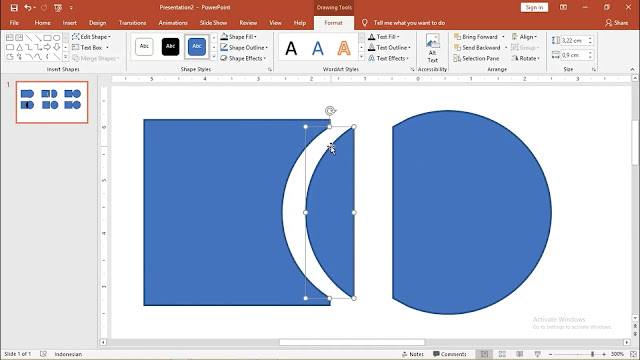
Task: Open the Text Effects dropdown
Action: click(x=388, y=58)
